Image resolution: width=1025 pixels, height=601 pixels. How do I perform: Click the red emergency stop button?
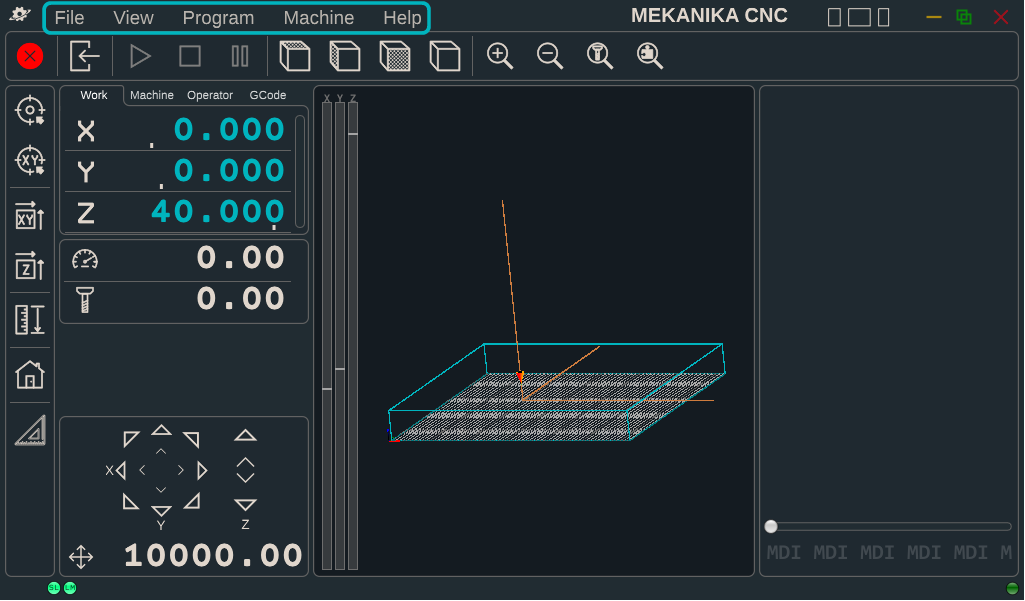pyautogui.click(x=30, y=56)
